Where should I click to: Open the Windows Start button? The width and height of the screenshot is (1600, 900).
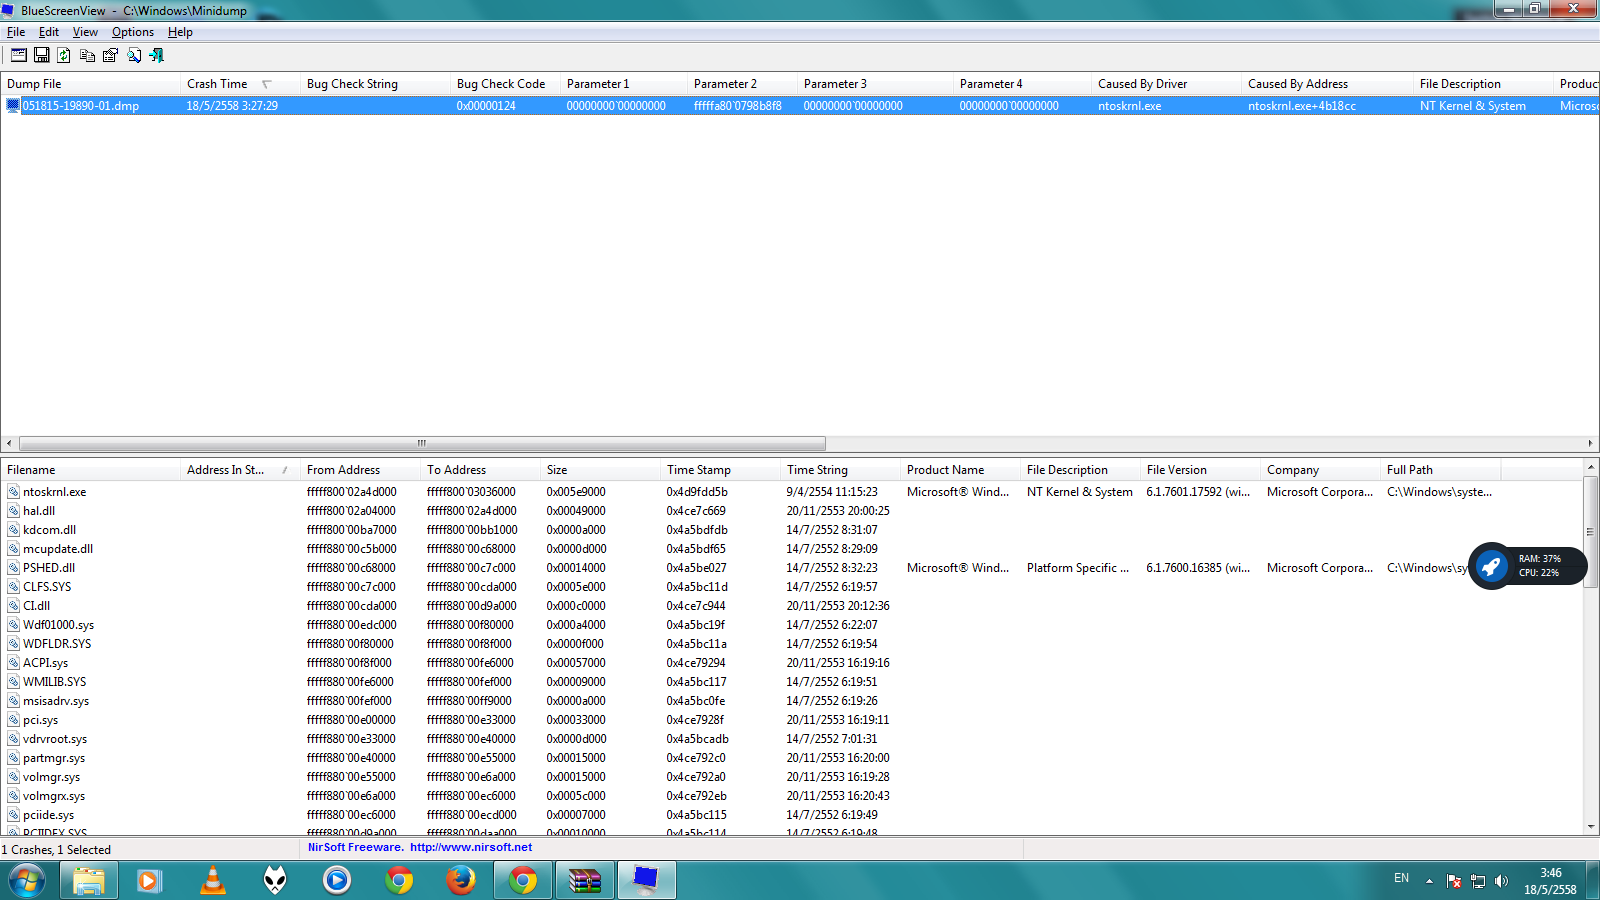click(x=27, y=881)
